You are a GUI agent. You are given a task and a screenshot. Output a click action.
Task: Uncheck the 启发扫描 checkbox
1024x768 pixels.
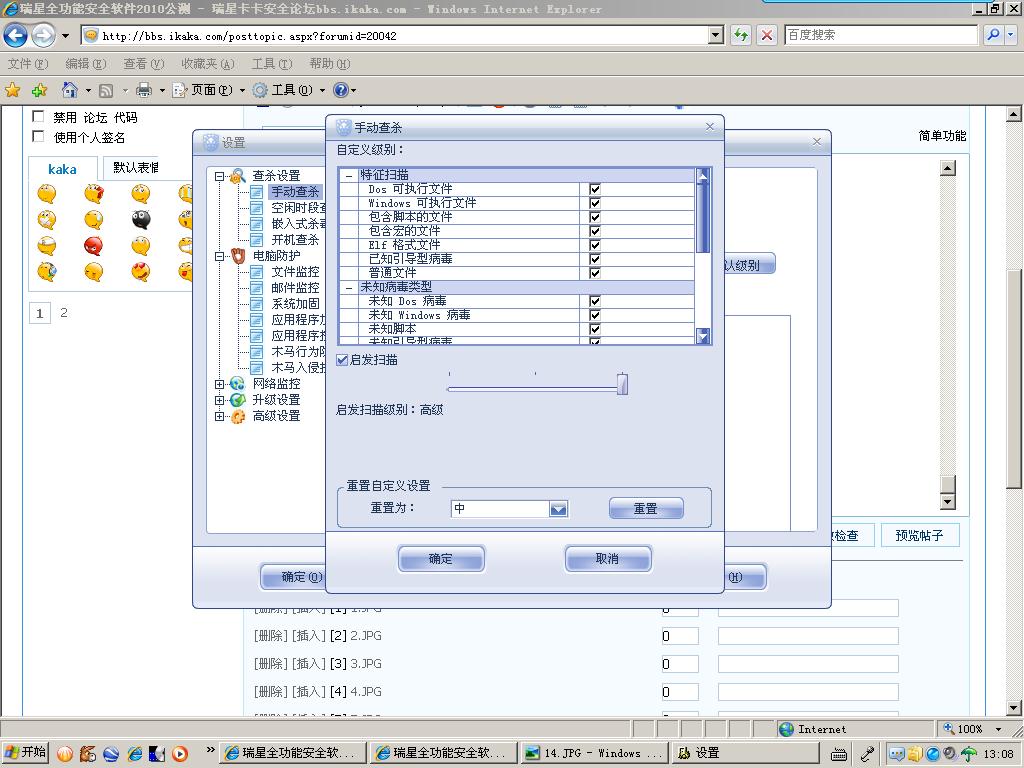click(342, 360)
